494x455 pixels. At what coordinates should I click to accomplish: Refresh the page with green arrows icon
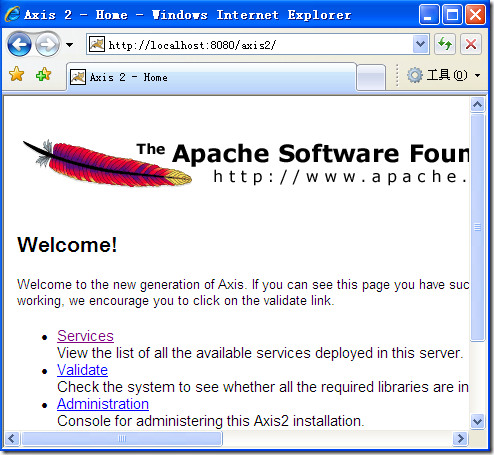tap(445, 44)
